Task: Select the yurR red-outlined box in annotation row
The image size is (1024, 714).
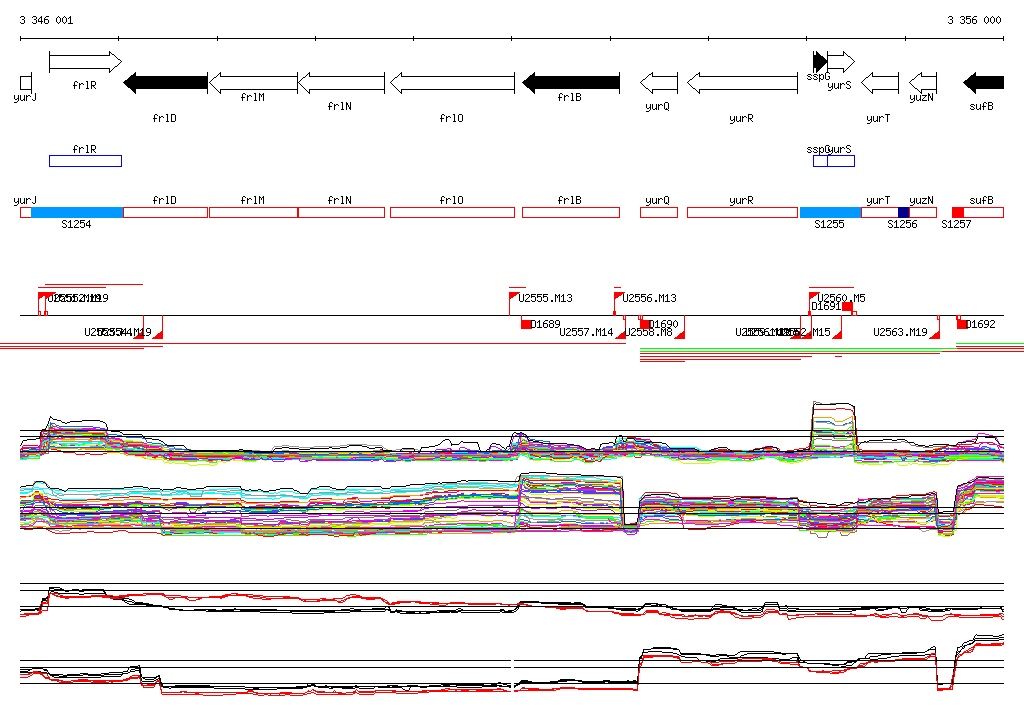Action: pos(743,212)
